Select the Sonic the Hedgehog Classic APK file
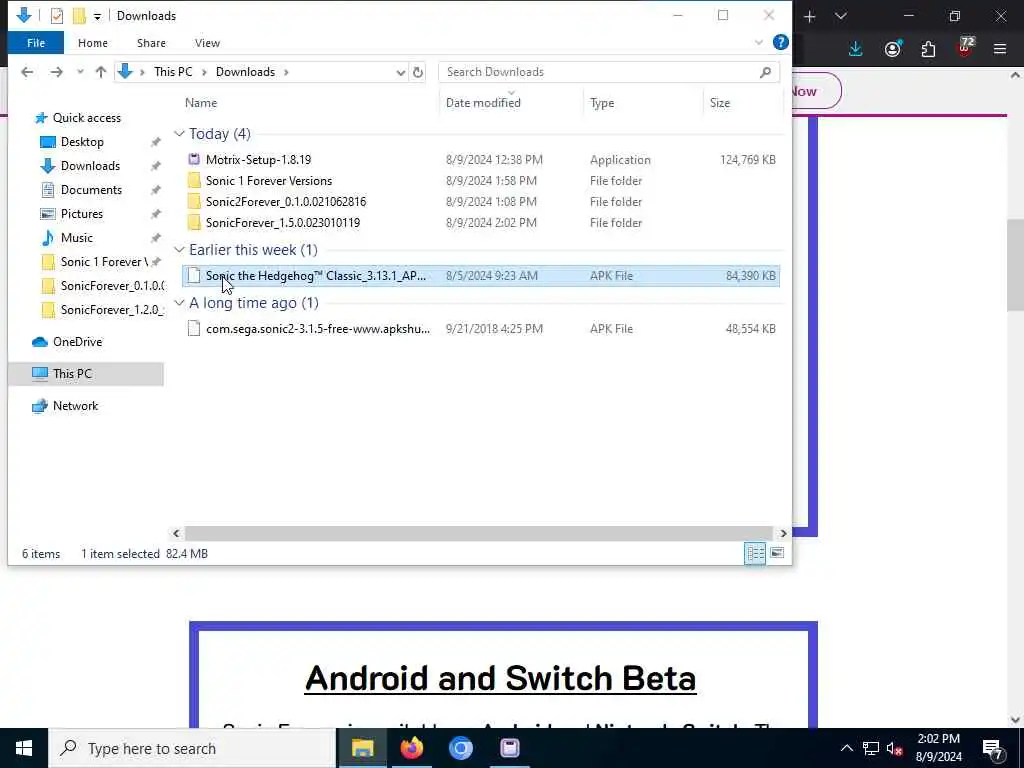 point(481,276)
